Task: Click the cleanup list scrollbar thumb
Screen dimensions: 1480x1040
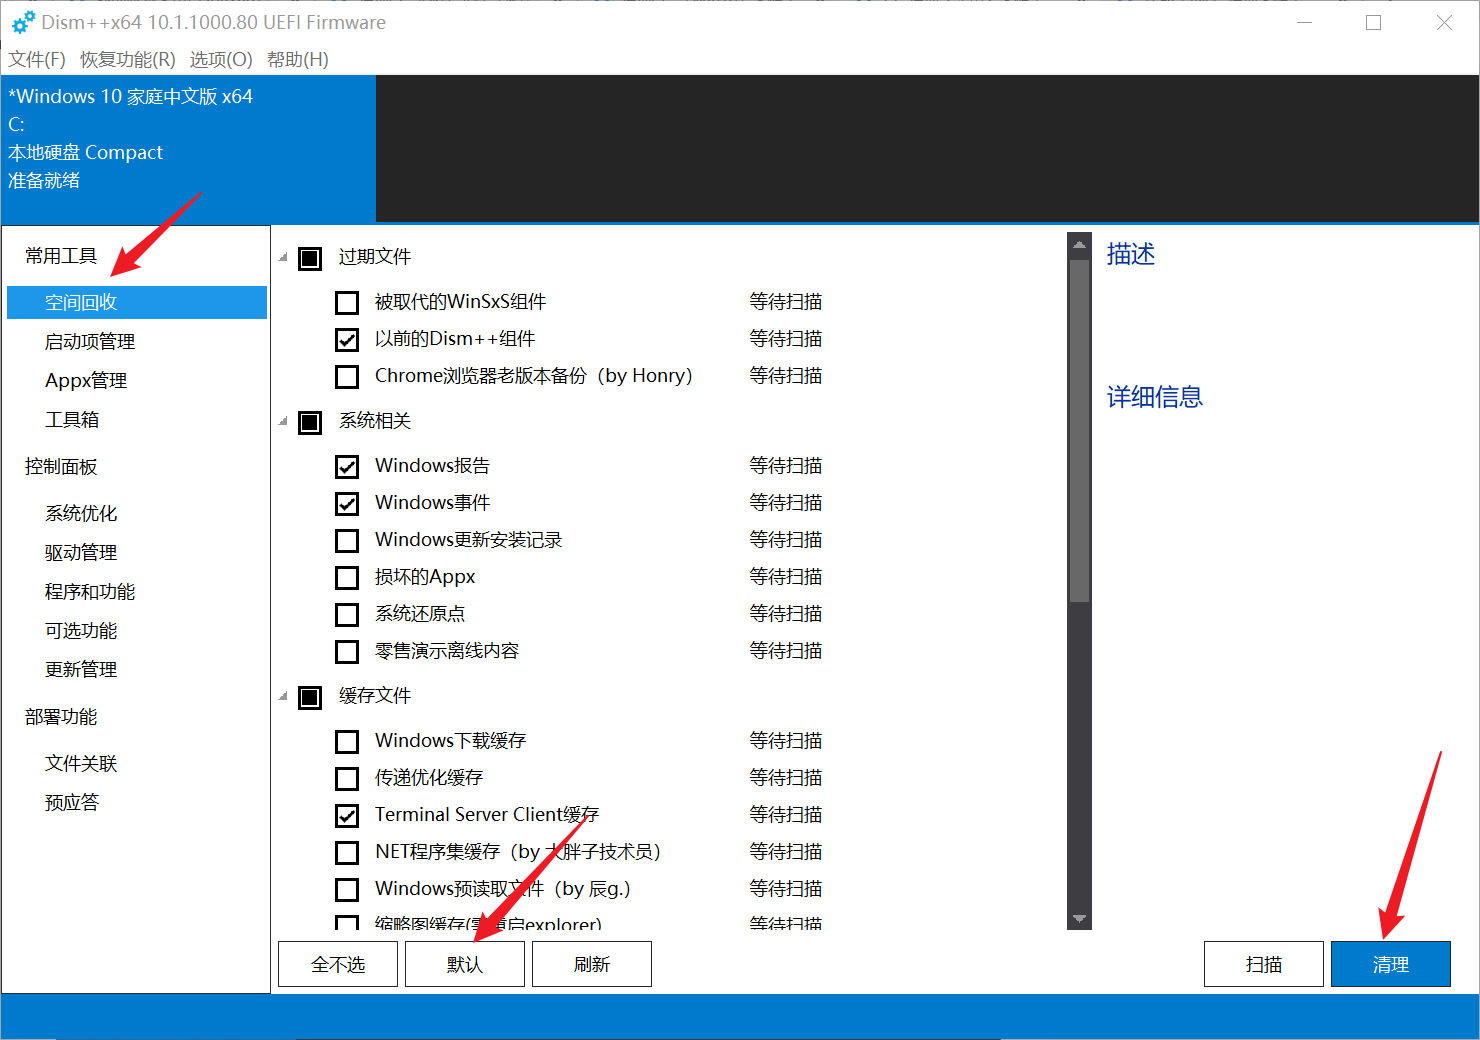Action: (1079, 431)
